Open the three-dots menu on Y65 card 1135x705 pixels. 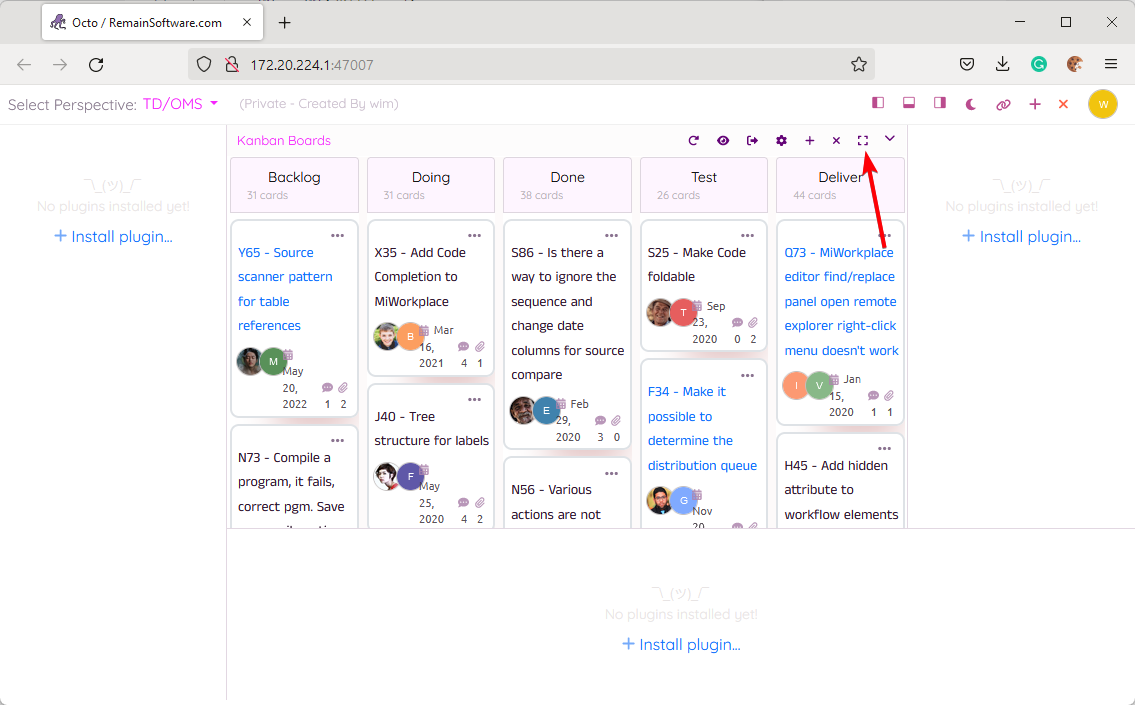point(338,236)
